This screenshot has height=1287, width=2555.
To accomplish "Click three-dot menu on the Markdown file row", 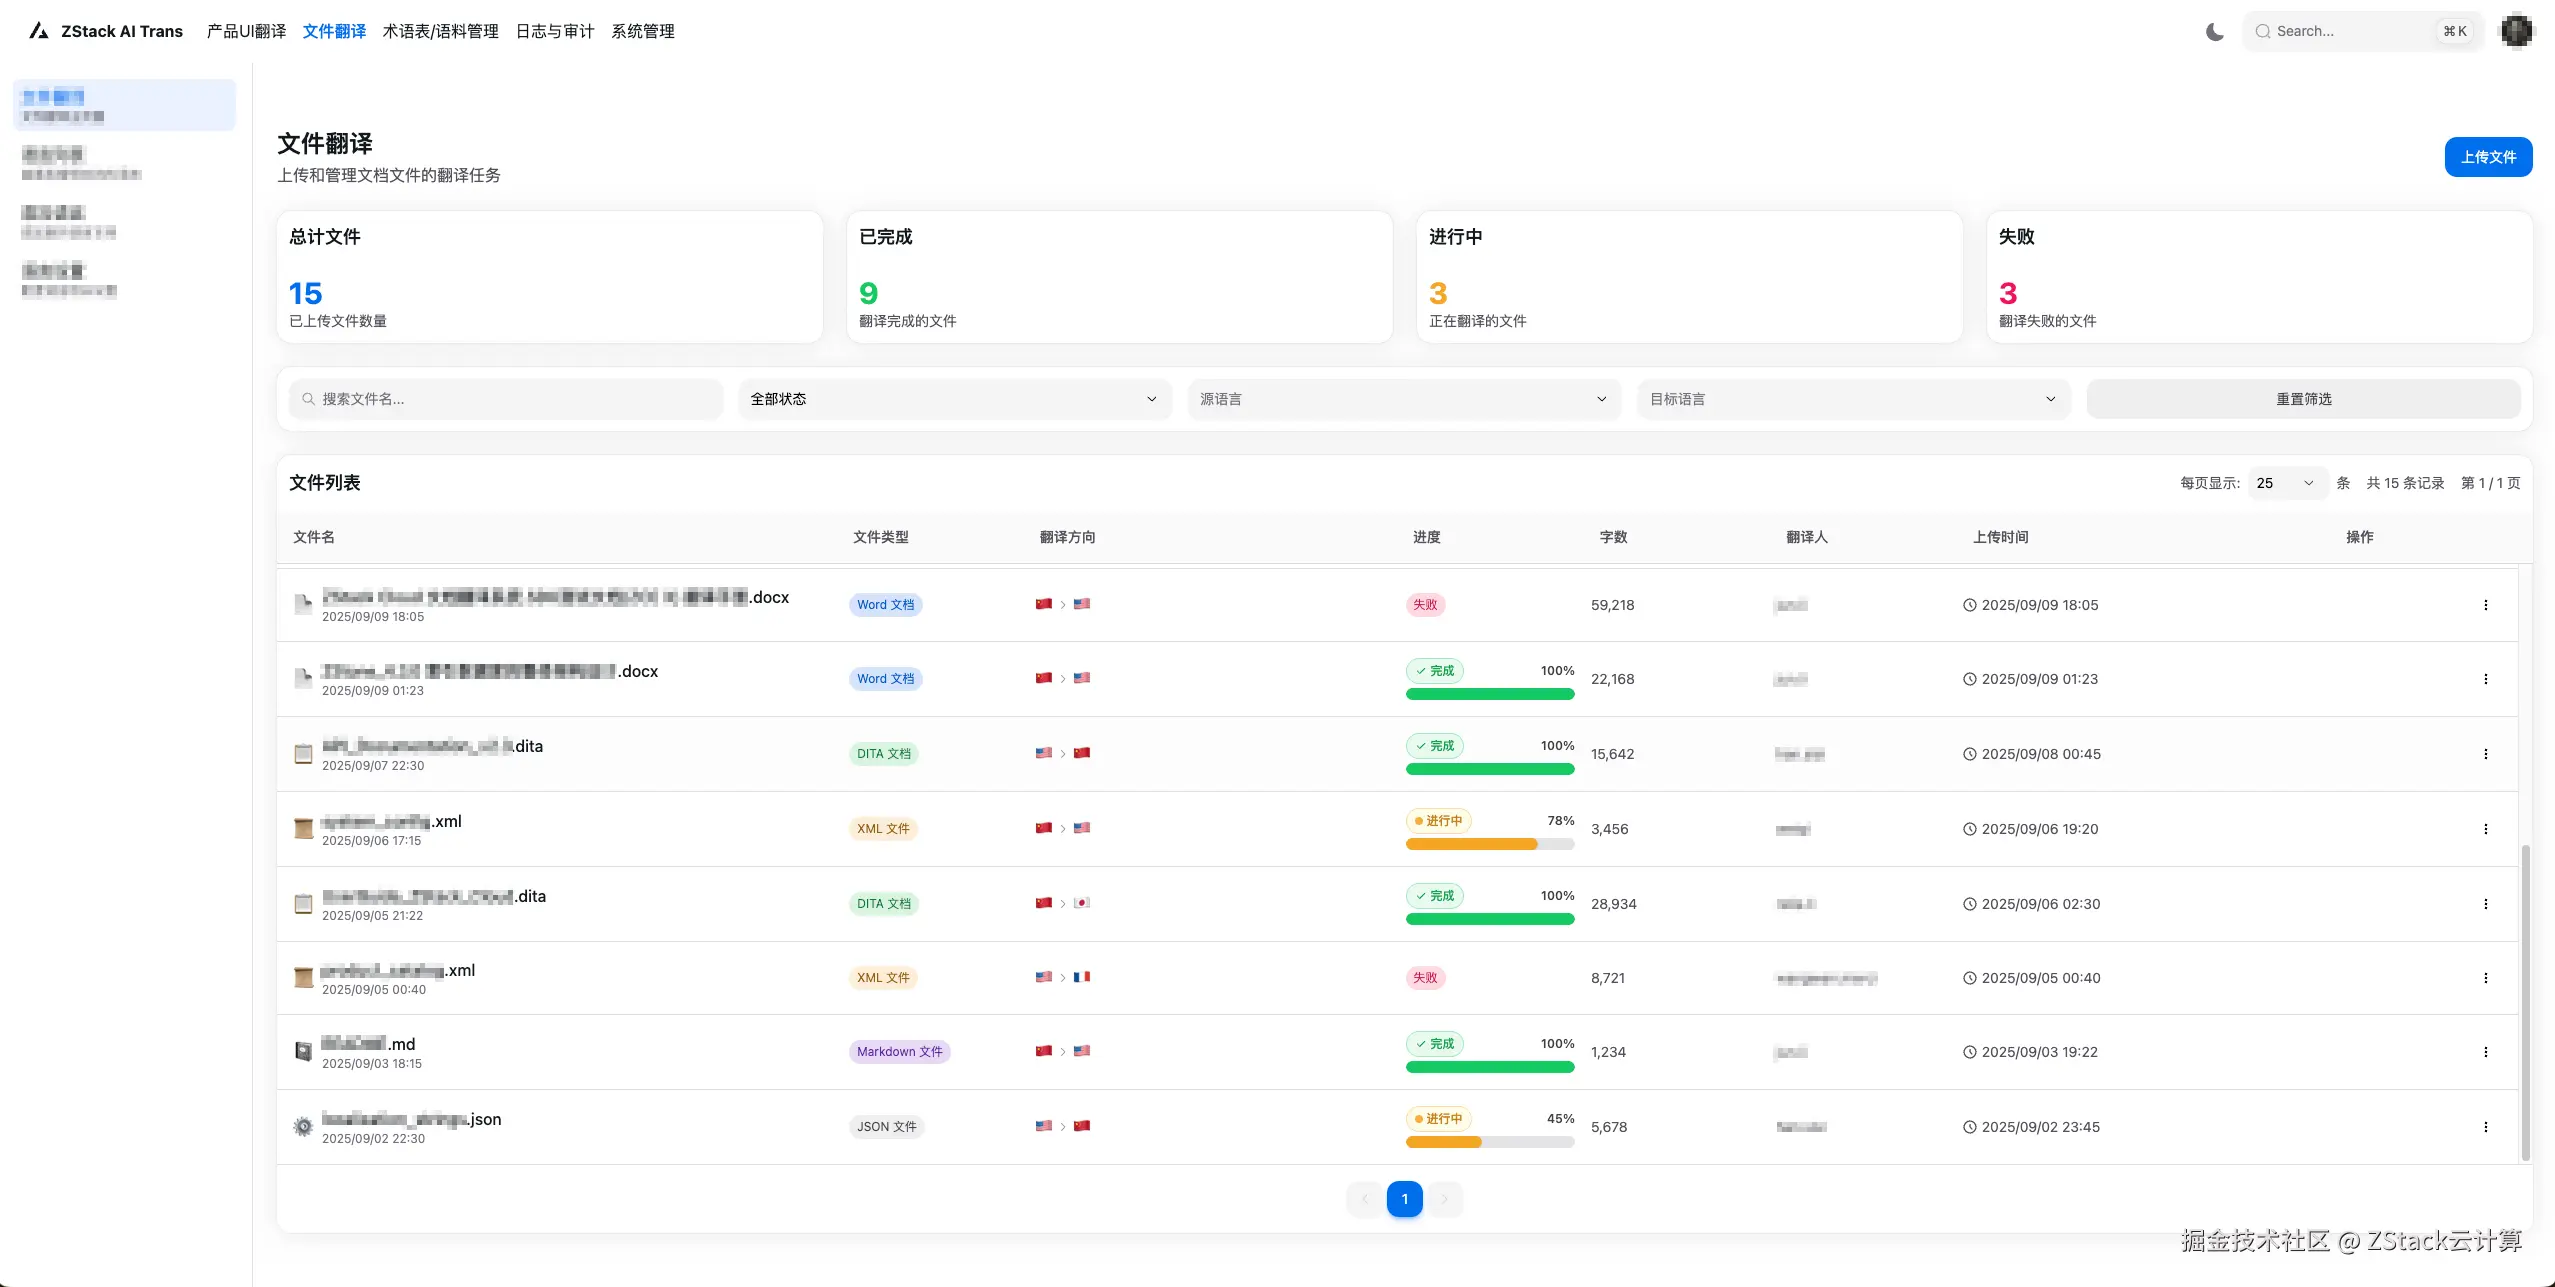I will pyautogui.click(x=2485, y=1052).
